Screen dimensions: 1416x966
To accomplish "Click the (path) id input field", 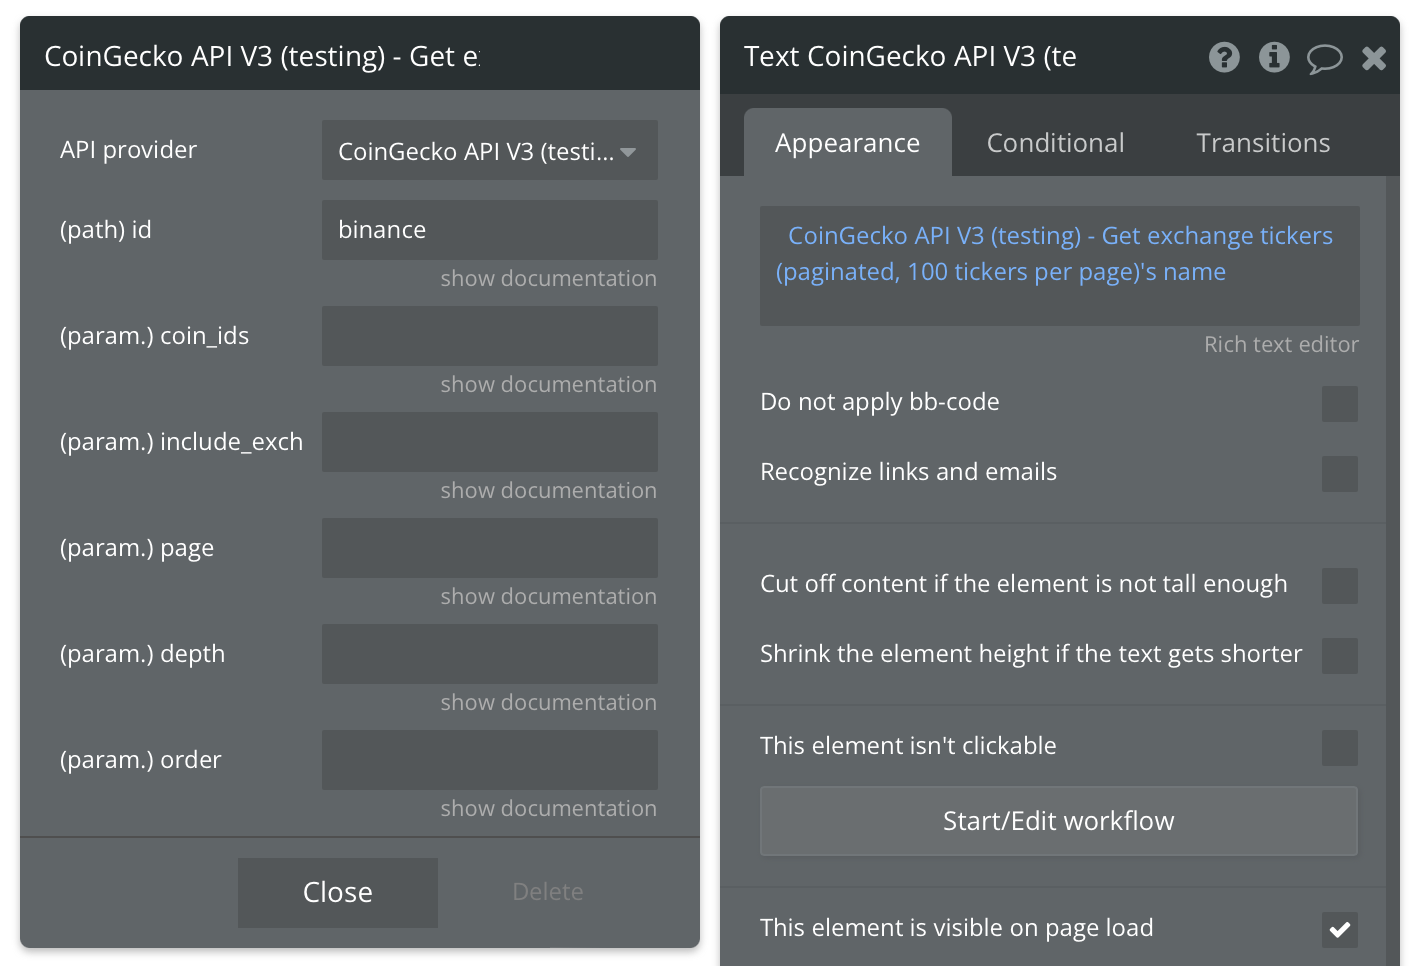I will click(x=489, y=230).
